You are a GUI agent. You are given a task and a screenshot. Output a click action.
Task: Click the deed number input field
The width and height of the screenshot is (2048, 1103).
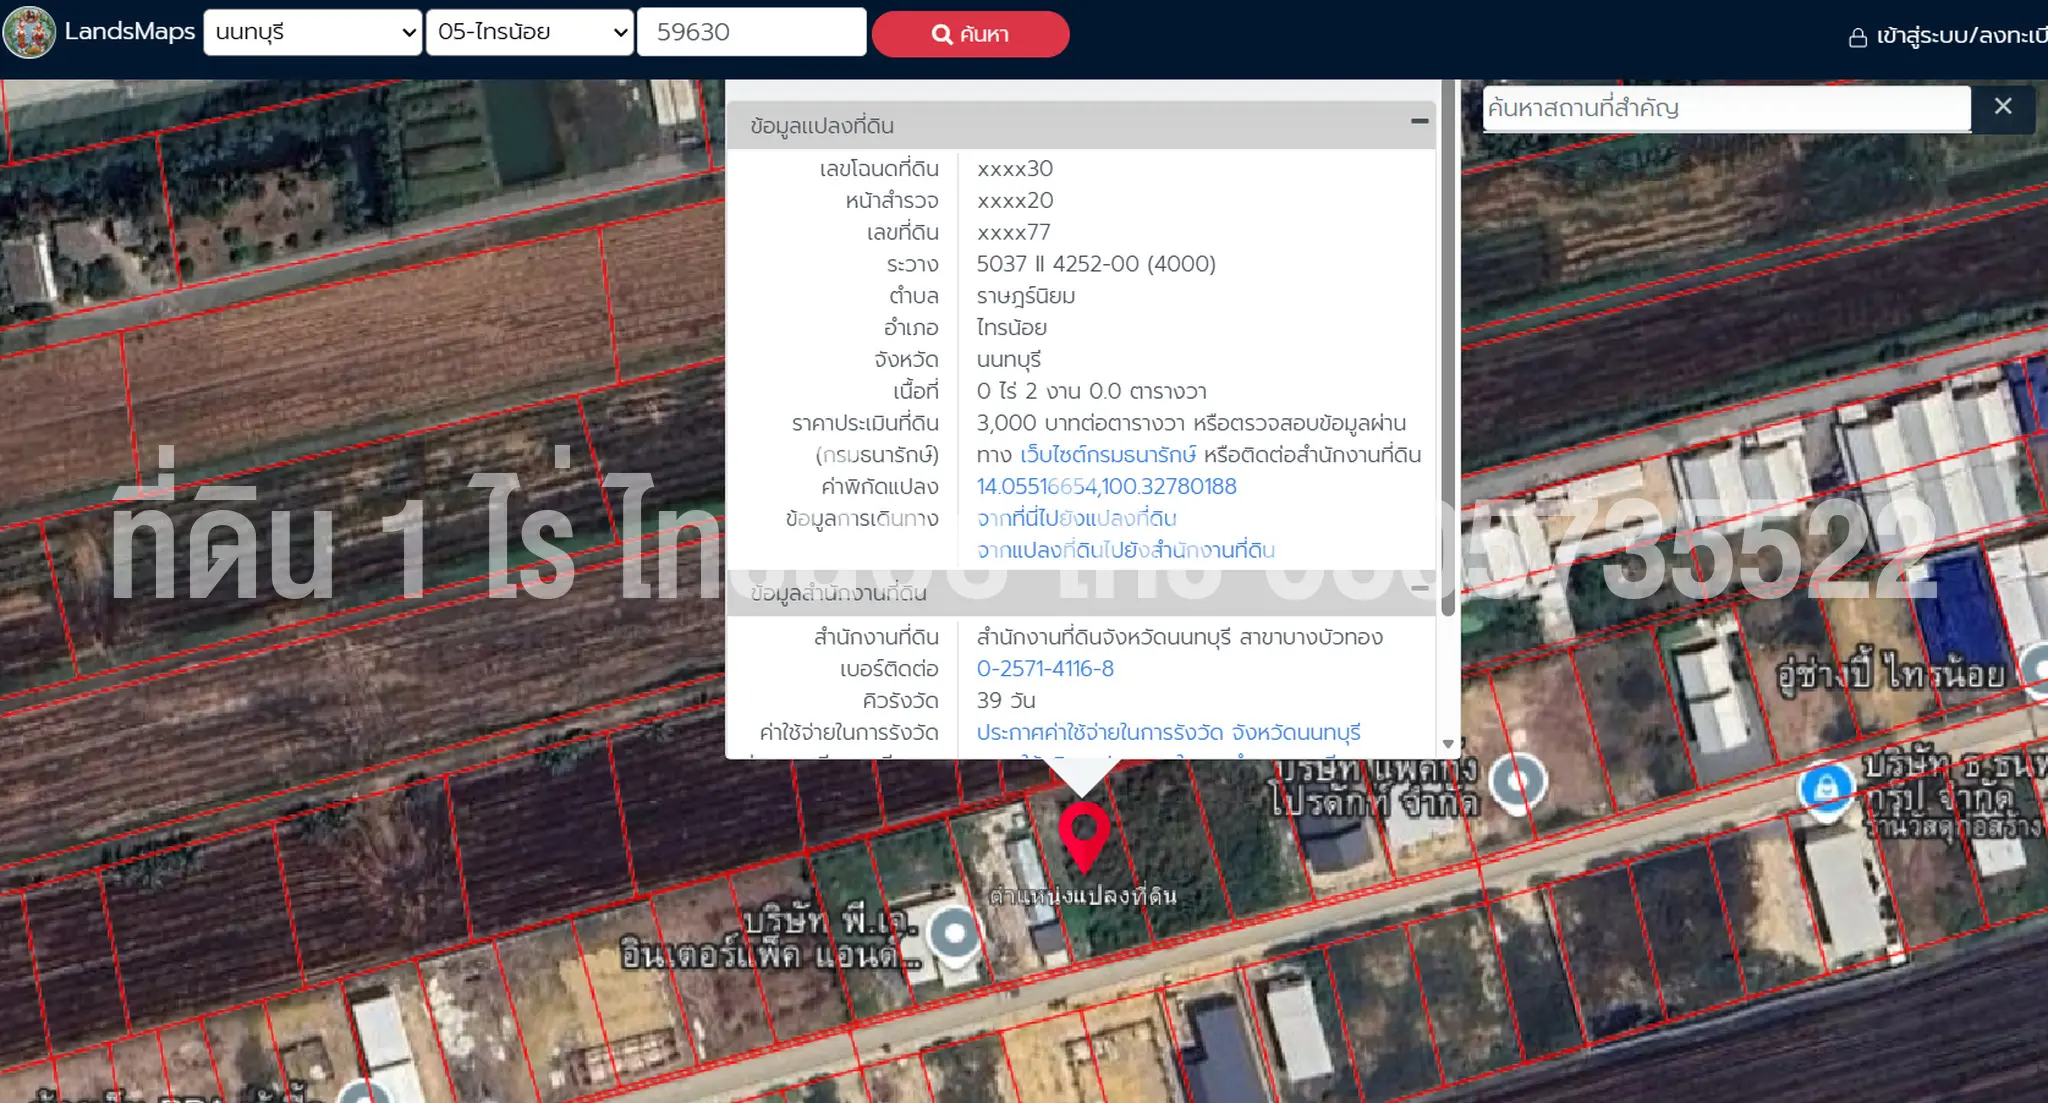pos(751,32)
